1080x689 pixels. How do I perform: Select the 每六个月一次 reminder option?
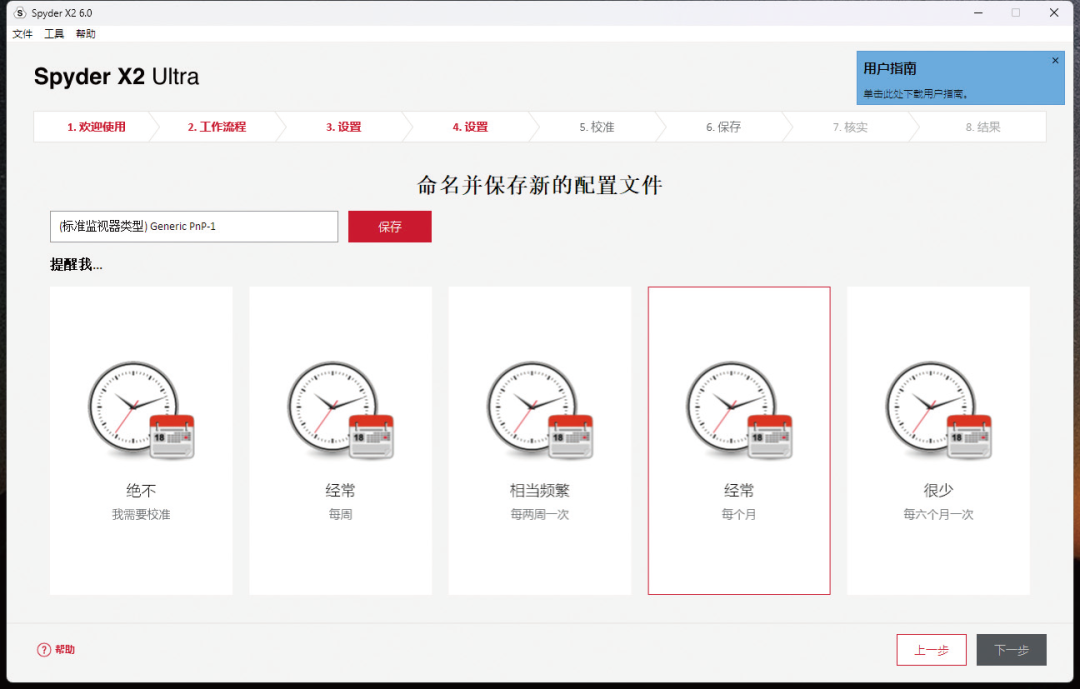point(938,515)
